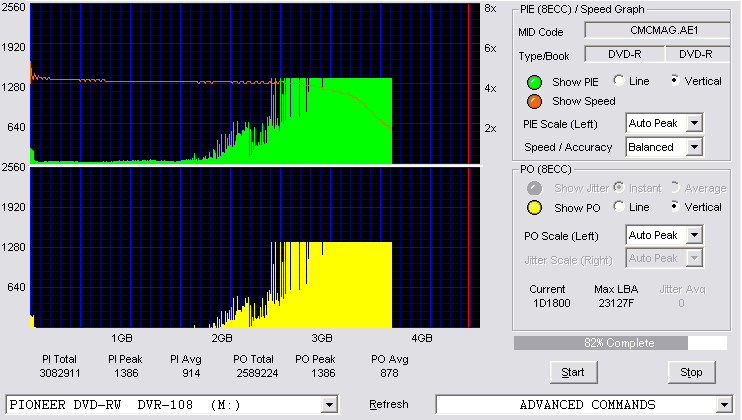742x420 pixels.
Task: Click the Refresh label
Action: pos(389,404)
